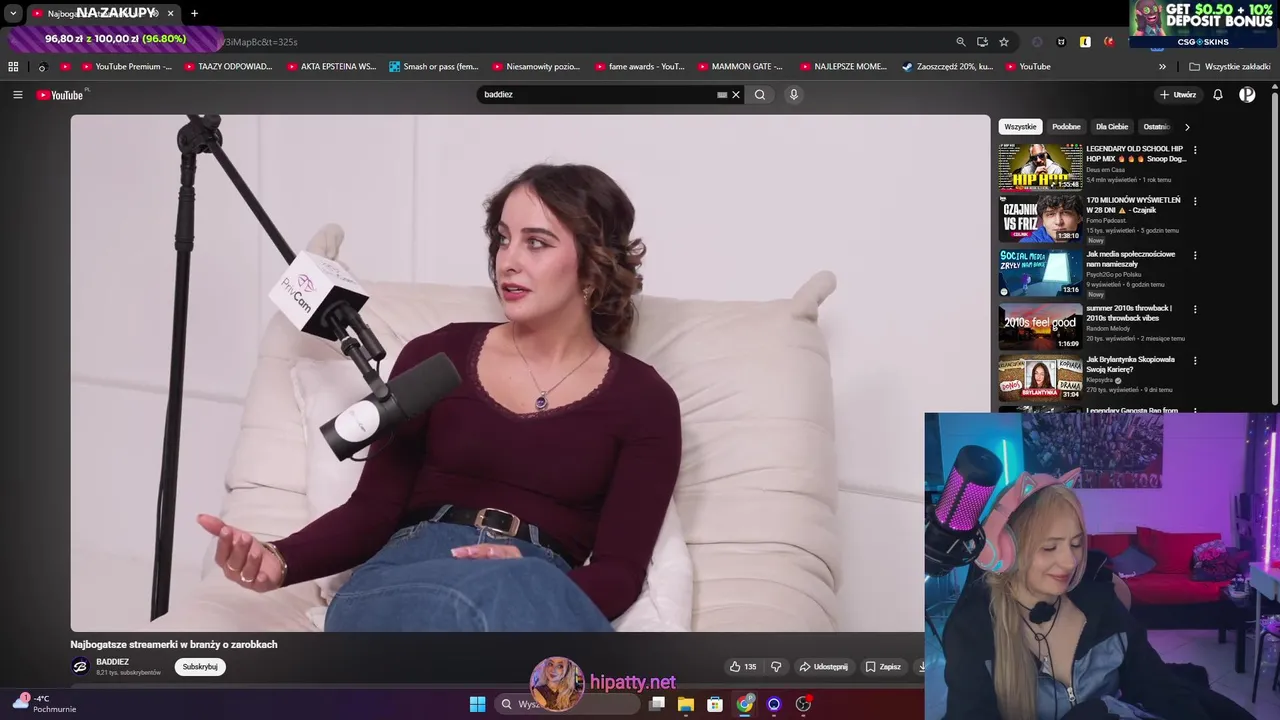Show hidden bookmarks with the double chevron
This screenshot has width=1280, height=720.
point(1162,67)
